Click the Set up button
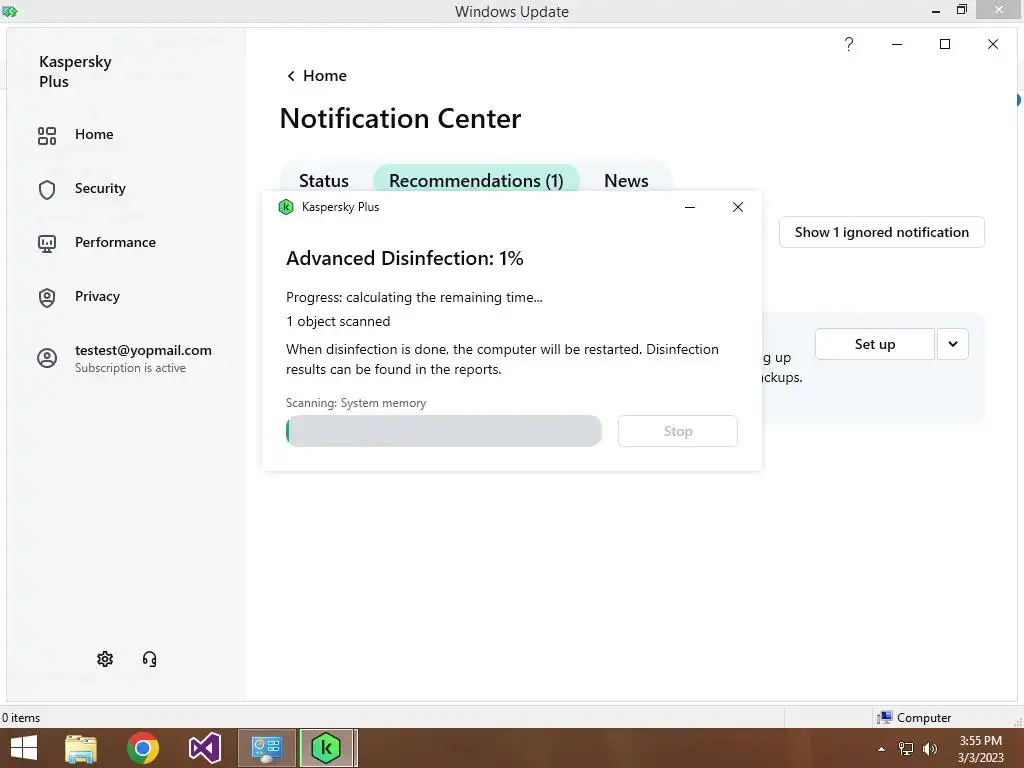 (874, 344)
